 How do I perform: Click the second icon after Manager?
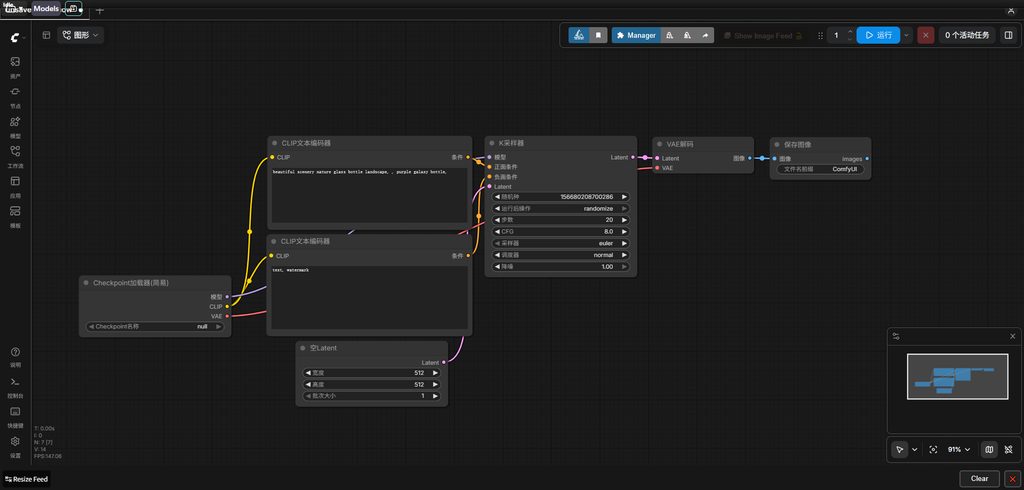point(687,35)
